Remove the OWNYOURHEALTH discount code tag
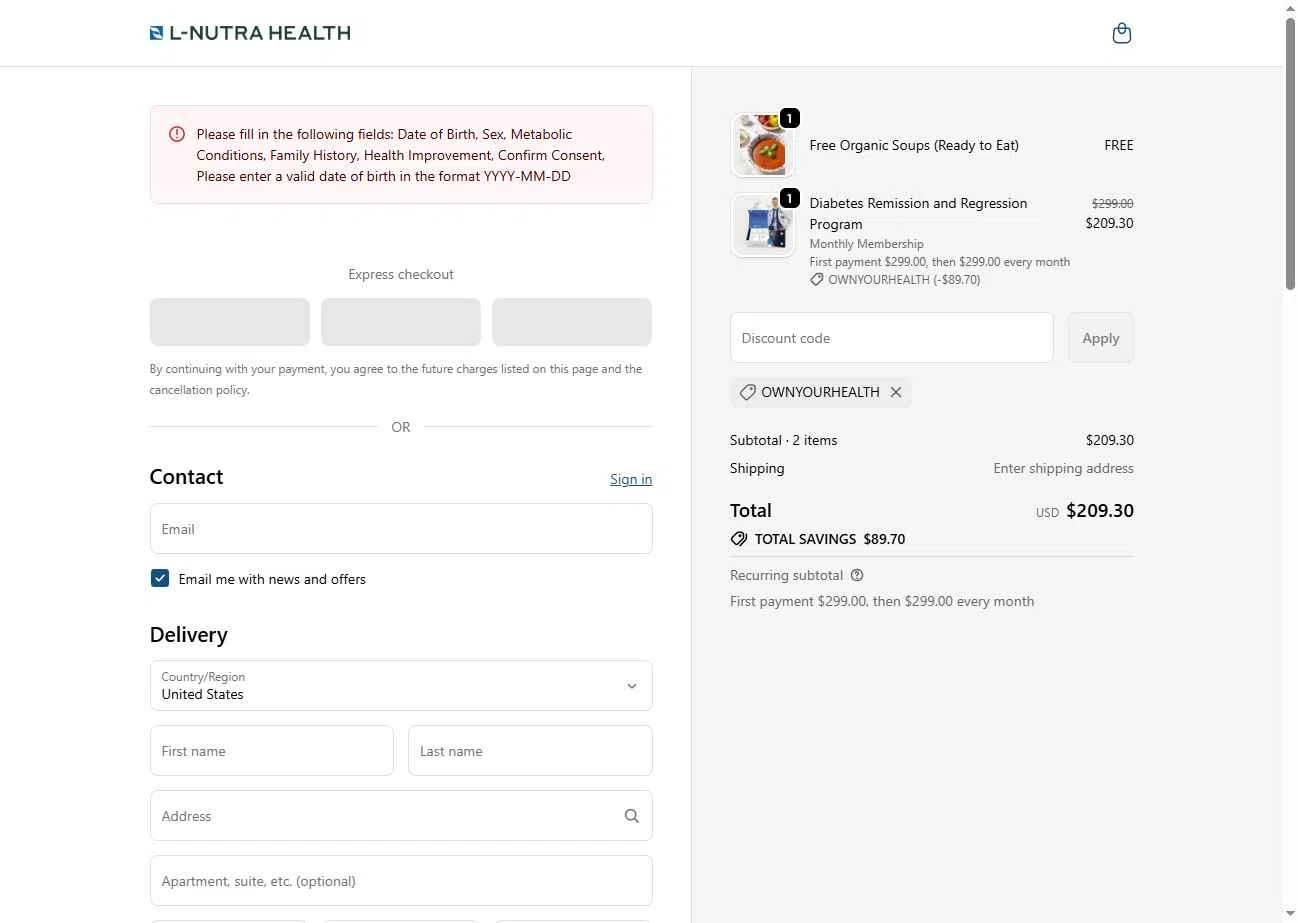Viewport: 1298px width, 923px height. (896, 392)
